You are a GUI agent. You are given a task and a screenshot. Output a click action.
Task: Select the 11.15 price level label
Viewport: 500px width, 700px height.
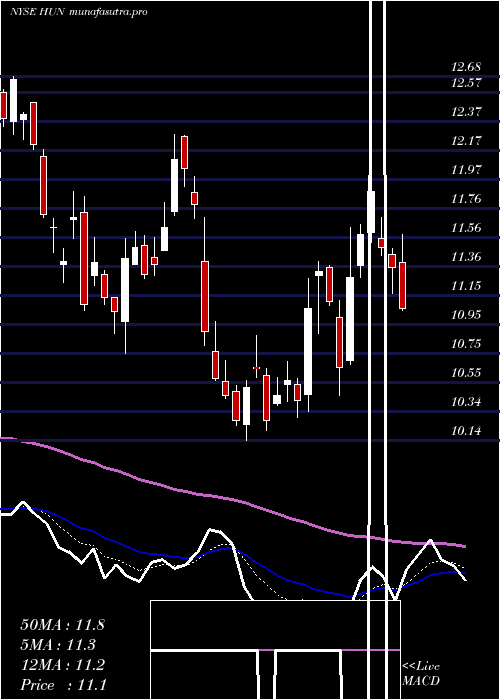pyautogui.click(x=467, y=286)
